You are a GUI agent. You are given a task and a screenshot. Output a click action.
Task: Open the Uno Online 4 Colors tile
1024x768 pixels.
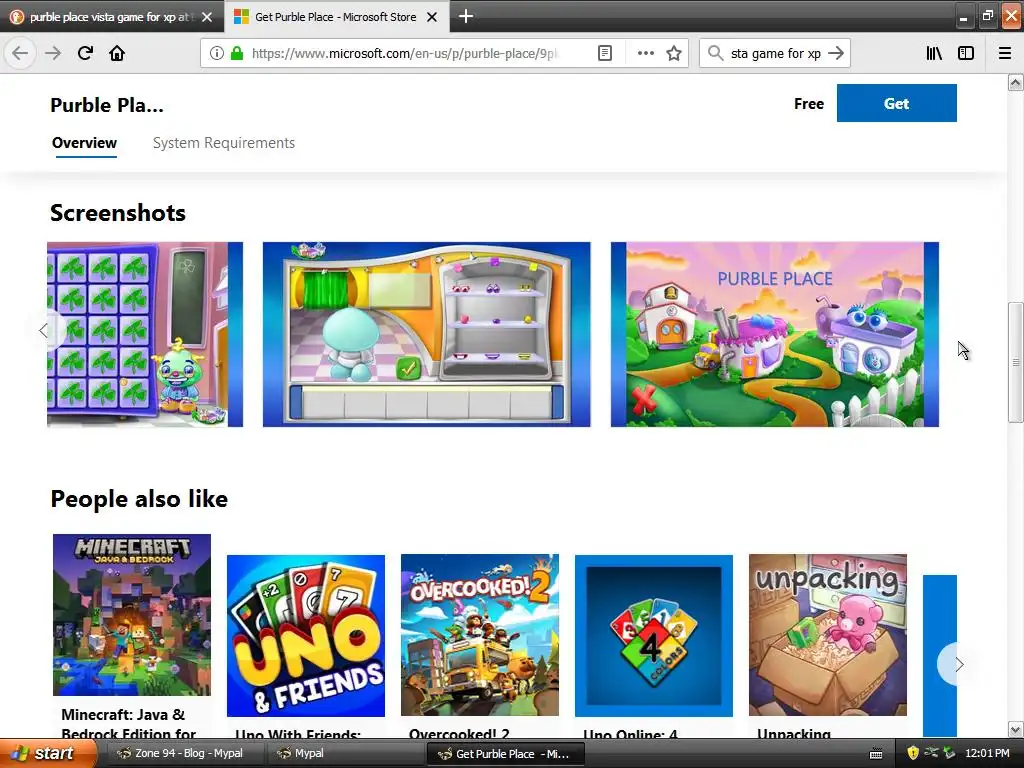tap(654, 635)
